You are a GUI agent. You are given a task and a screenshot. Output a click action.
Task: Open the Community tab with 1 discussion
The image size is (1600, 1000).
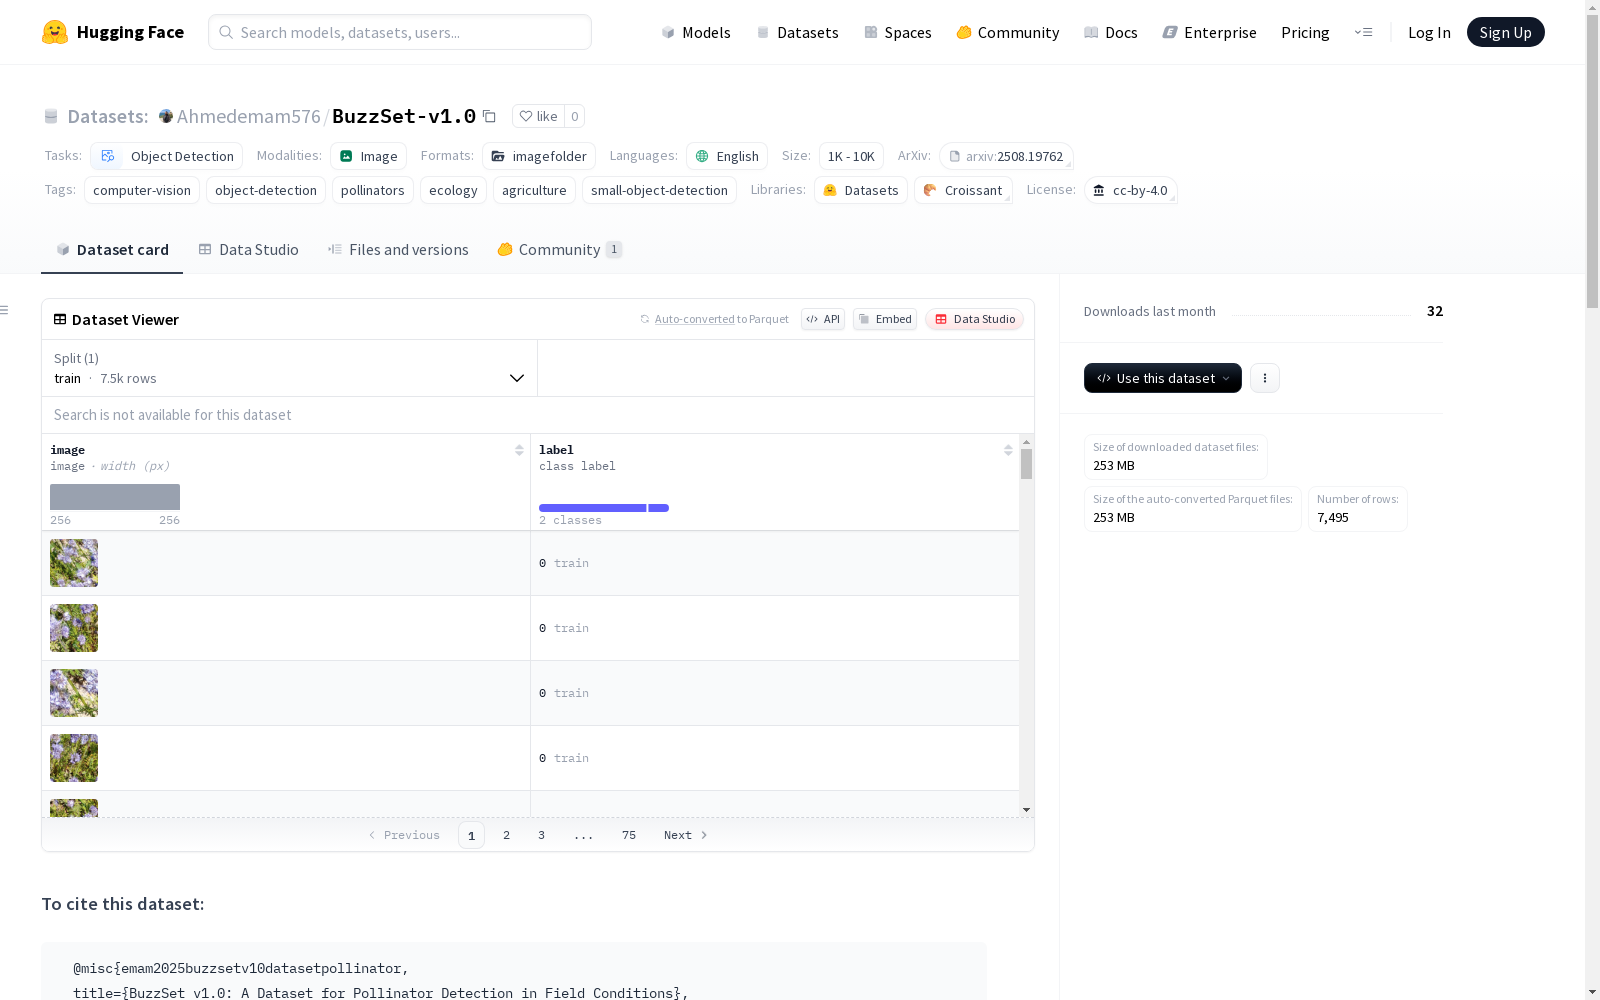[560, 250]
